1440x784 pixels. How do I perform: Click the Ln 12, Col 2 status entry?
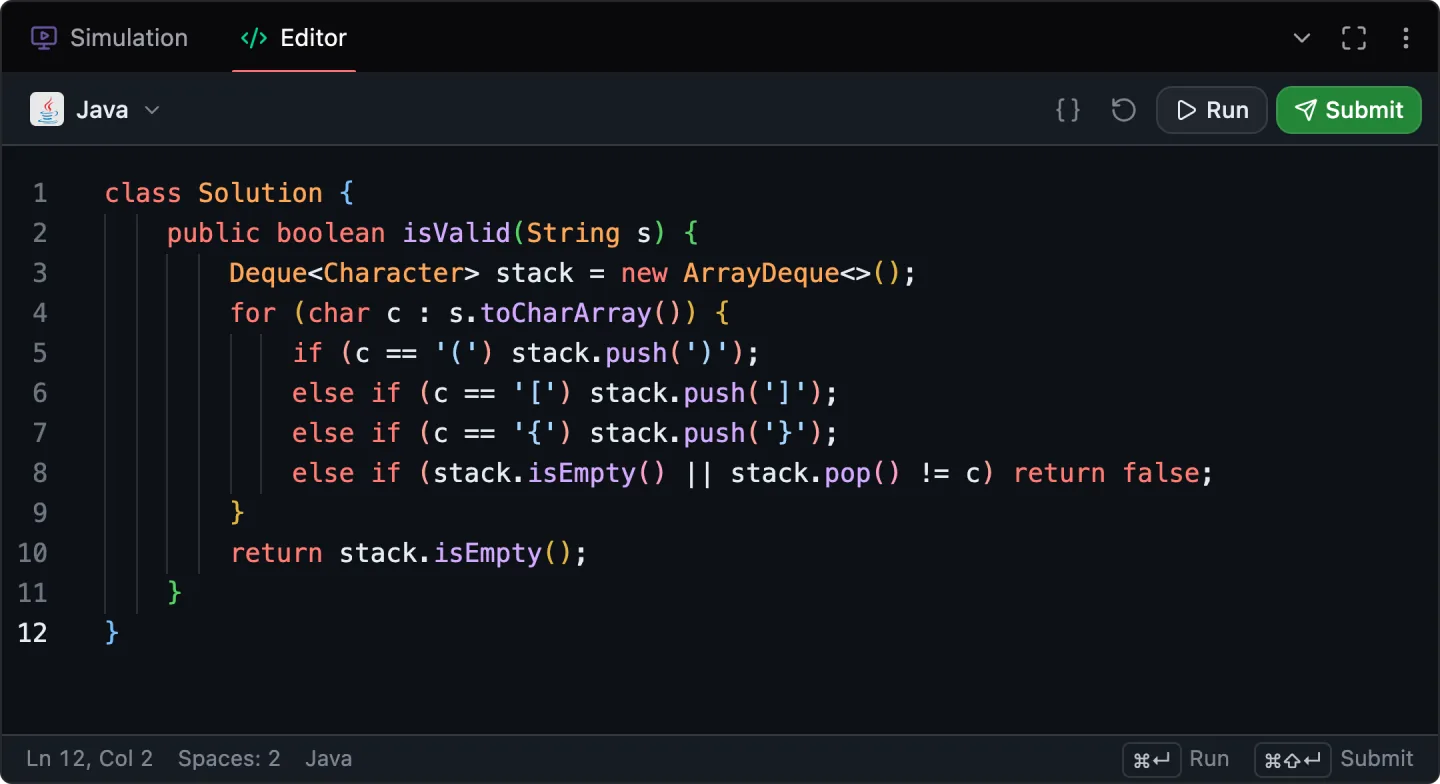pos(90,758)
